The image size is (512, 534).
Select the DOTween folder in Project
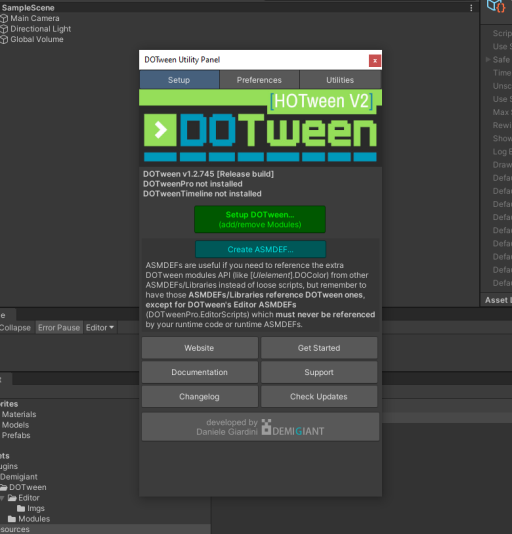[28, 487]
